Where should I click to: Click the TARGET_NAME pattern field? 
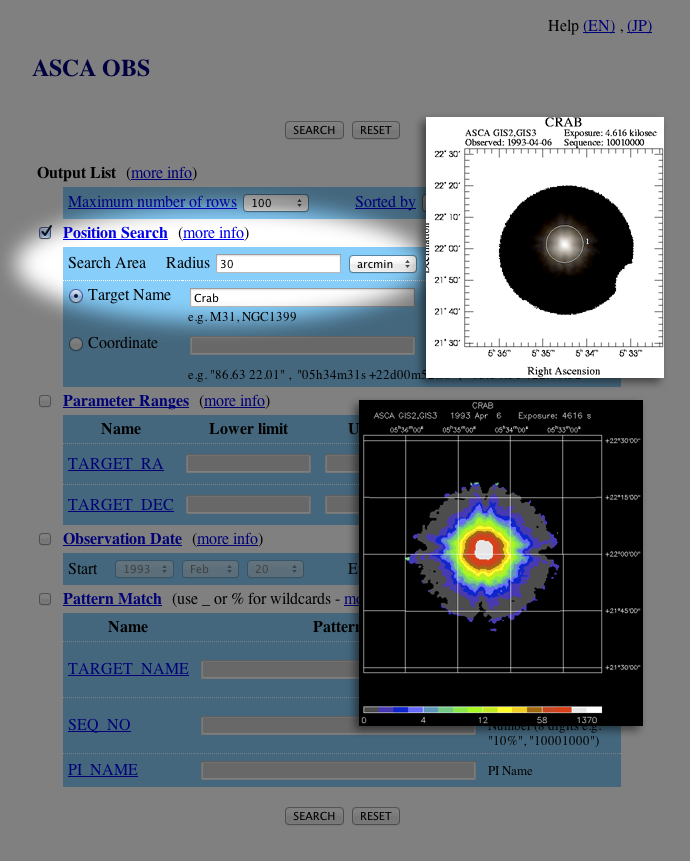pos(280,669)
